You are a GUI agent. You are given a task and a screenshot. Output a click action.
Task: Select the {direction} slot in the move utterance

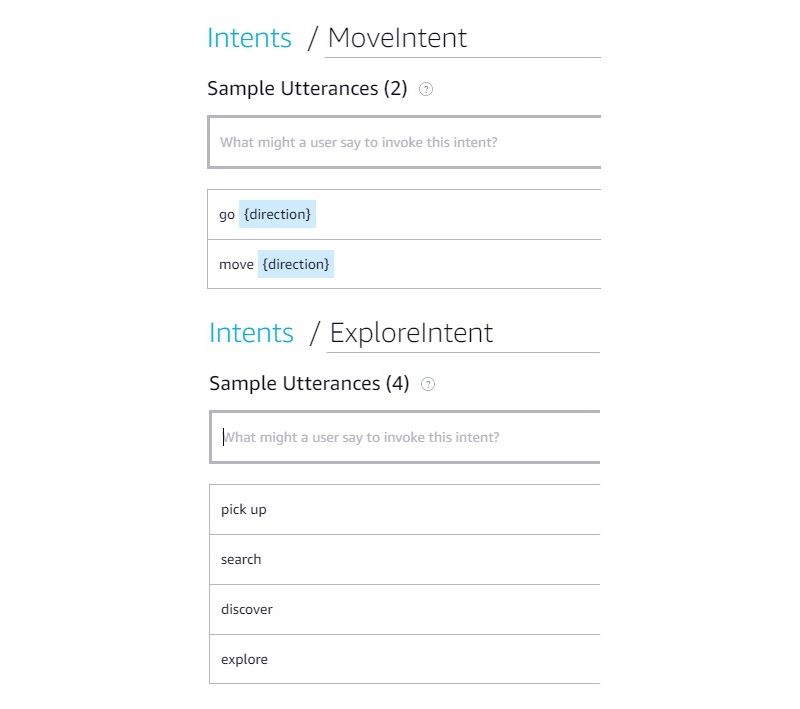pyautogui.click(x=296, y=264)
